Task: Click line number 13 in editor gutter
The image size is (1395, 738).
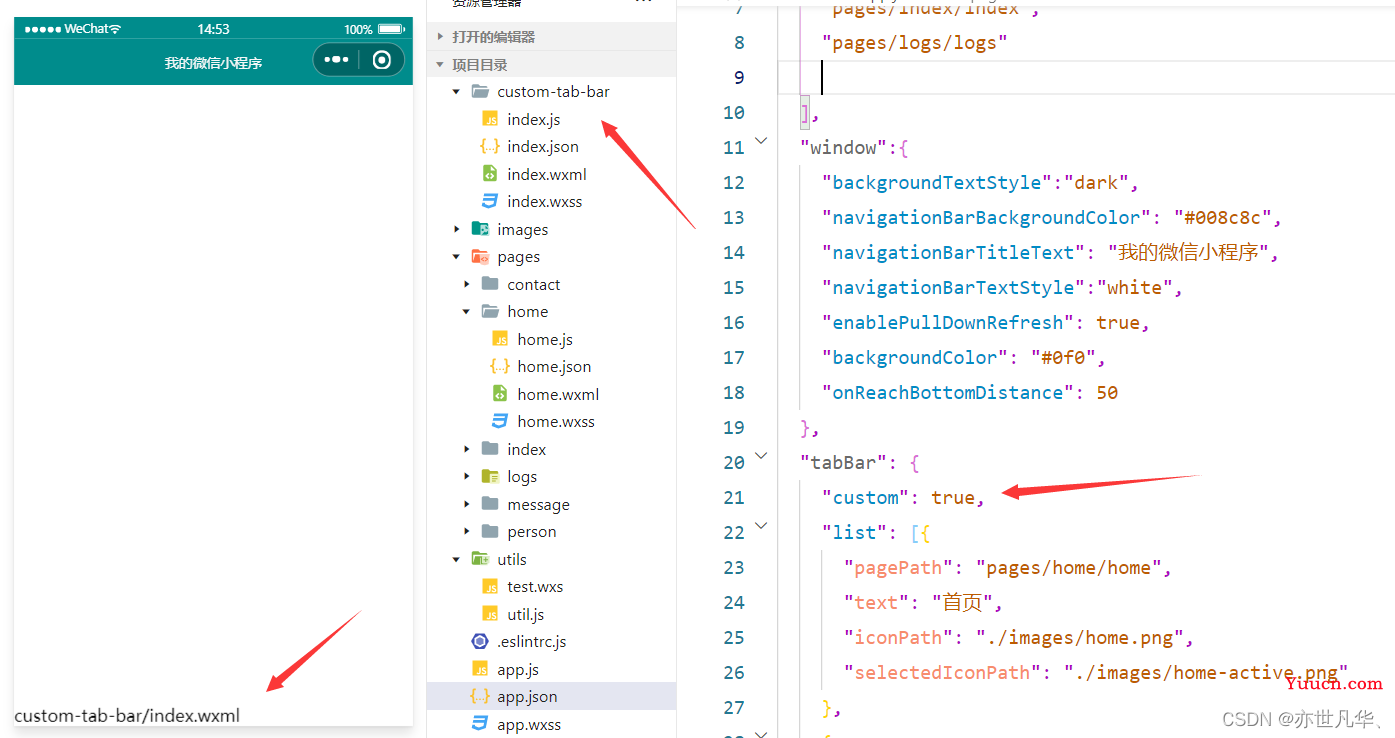Action: pyautogui.click(x=734, y=217)
